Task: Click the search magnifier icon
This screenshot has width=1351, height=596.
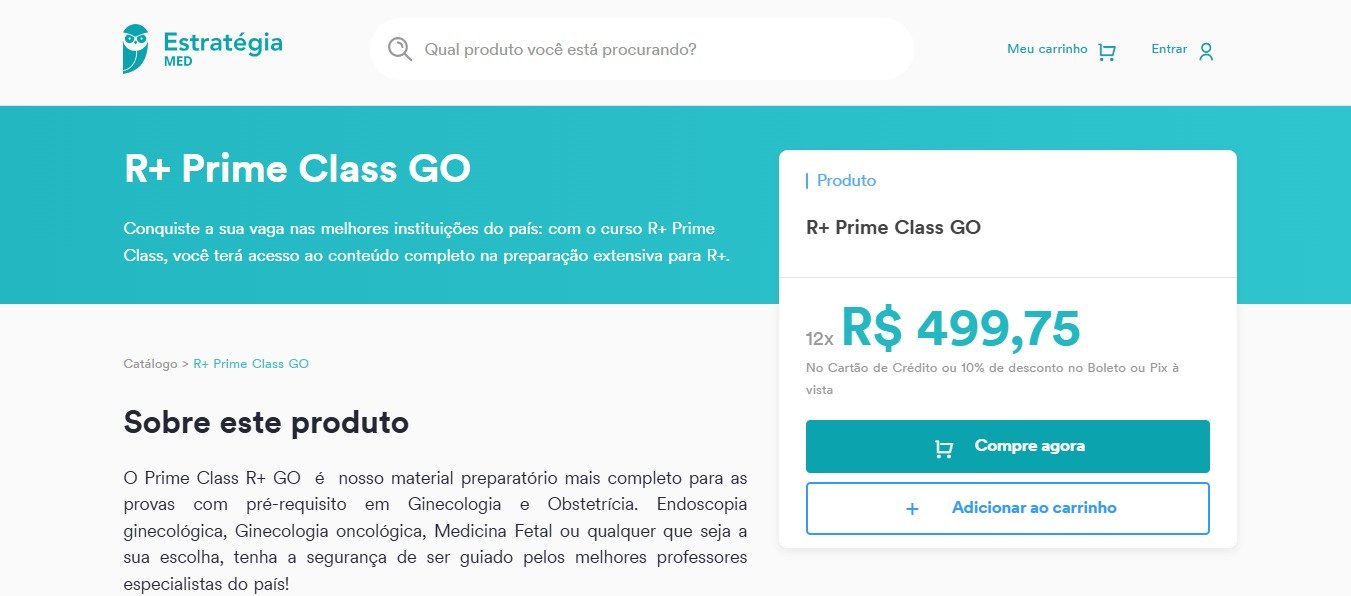Action: [400, 49]
